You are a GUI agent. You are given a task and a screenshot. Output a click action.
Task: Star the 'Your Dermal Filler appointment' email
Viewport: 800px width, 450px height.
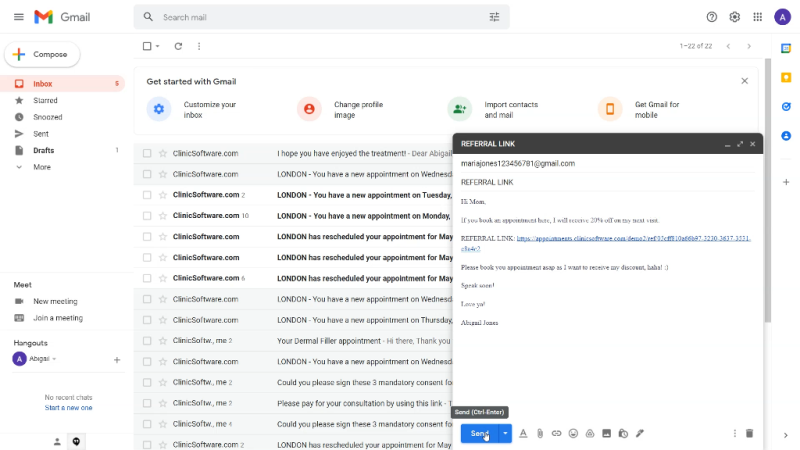[163, 340]
